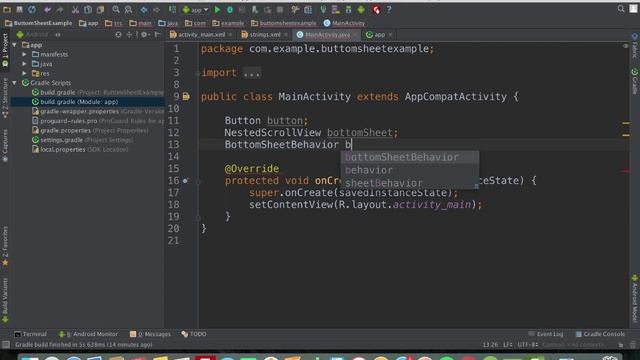Open the Terminal tool window
640x360 pixels.
[31, 334]
